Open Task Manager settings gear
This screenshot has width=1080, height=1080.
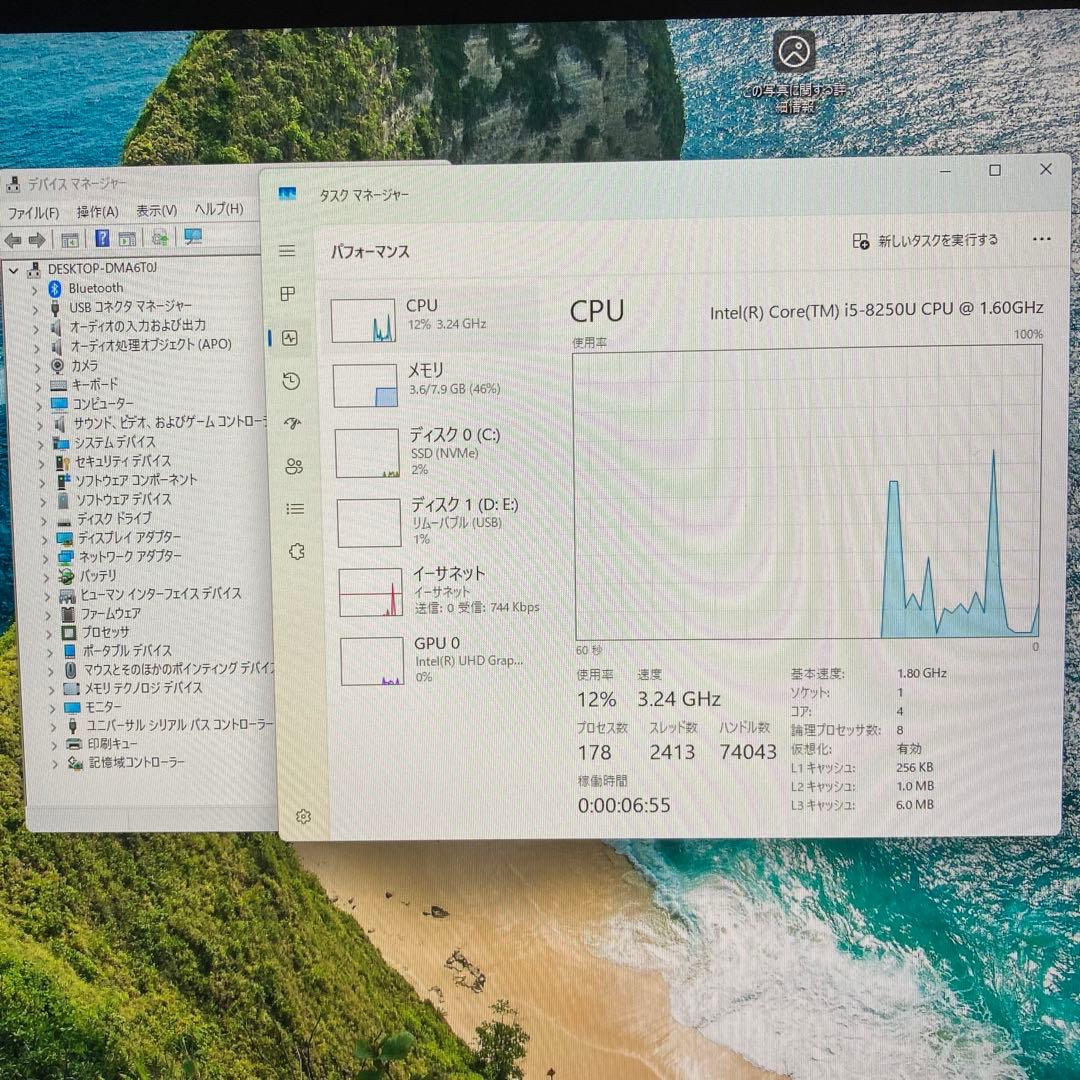[303, 816]
